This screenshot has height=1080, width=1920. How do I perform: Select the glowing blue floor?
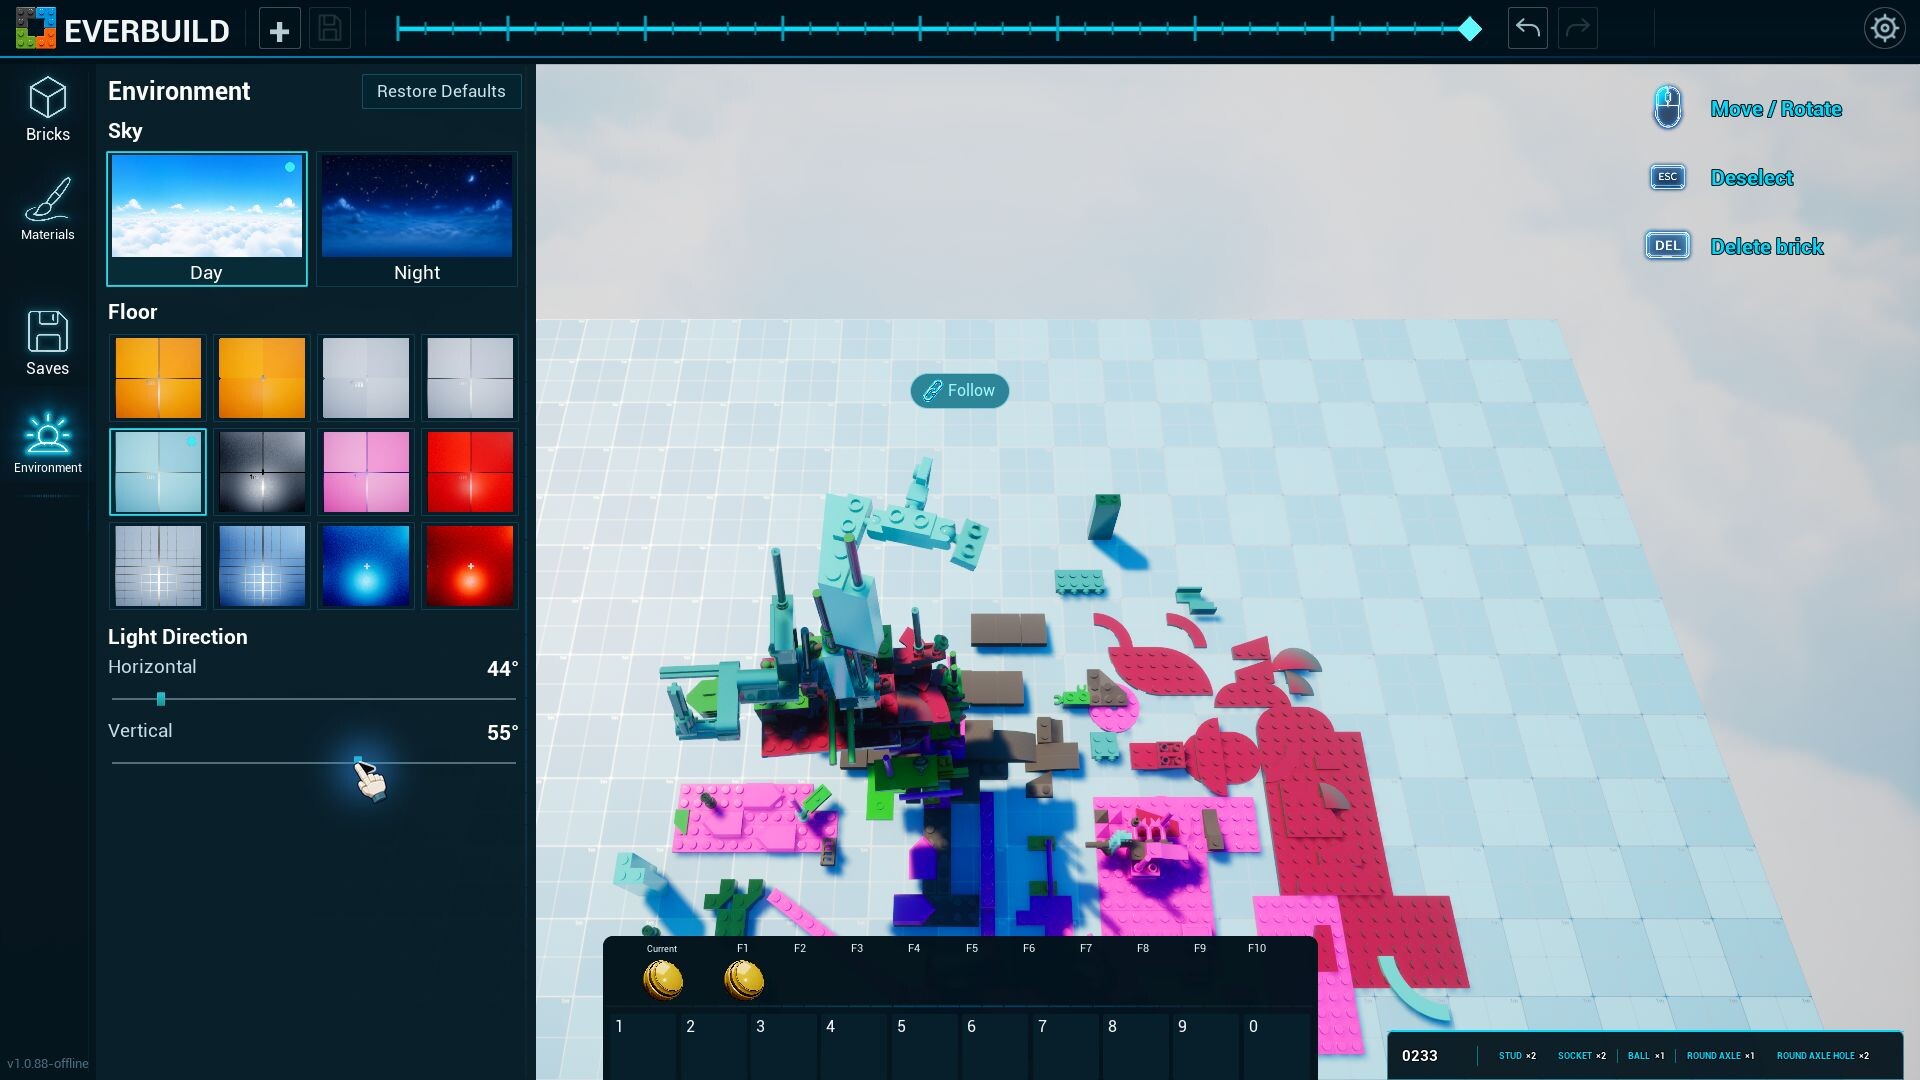coord(366,566)
